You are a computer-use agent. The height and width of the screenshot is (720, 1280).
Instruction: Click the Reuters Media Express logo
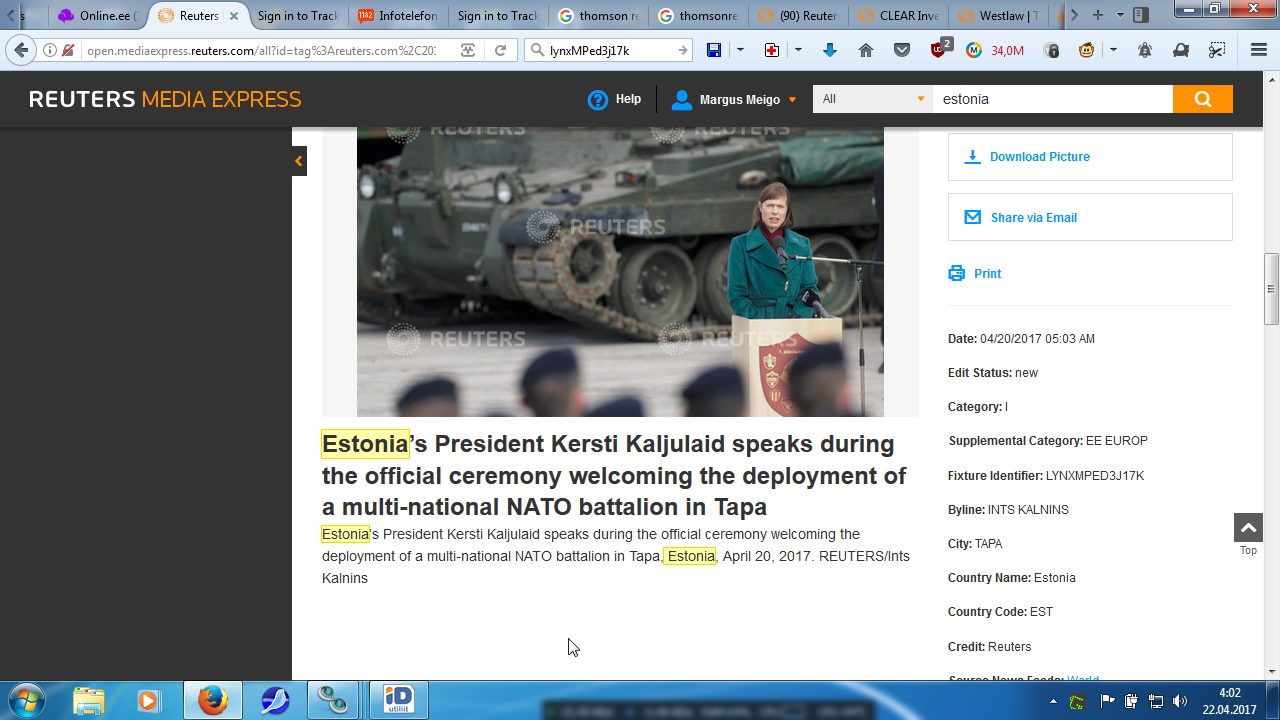[165, 99]
